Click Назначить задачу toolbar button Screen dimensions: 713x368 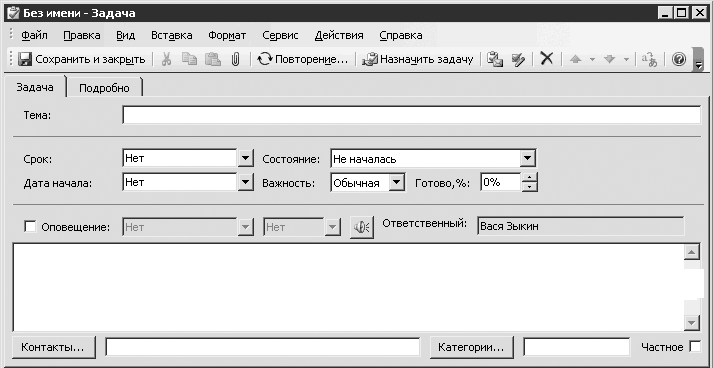pyautogui.click(x=418, y=59)
